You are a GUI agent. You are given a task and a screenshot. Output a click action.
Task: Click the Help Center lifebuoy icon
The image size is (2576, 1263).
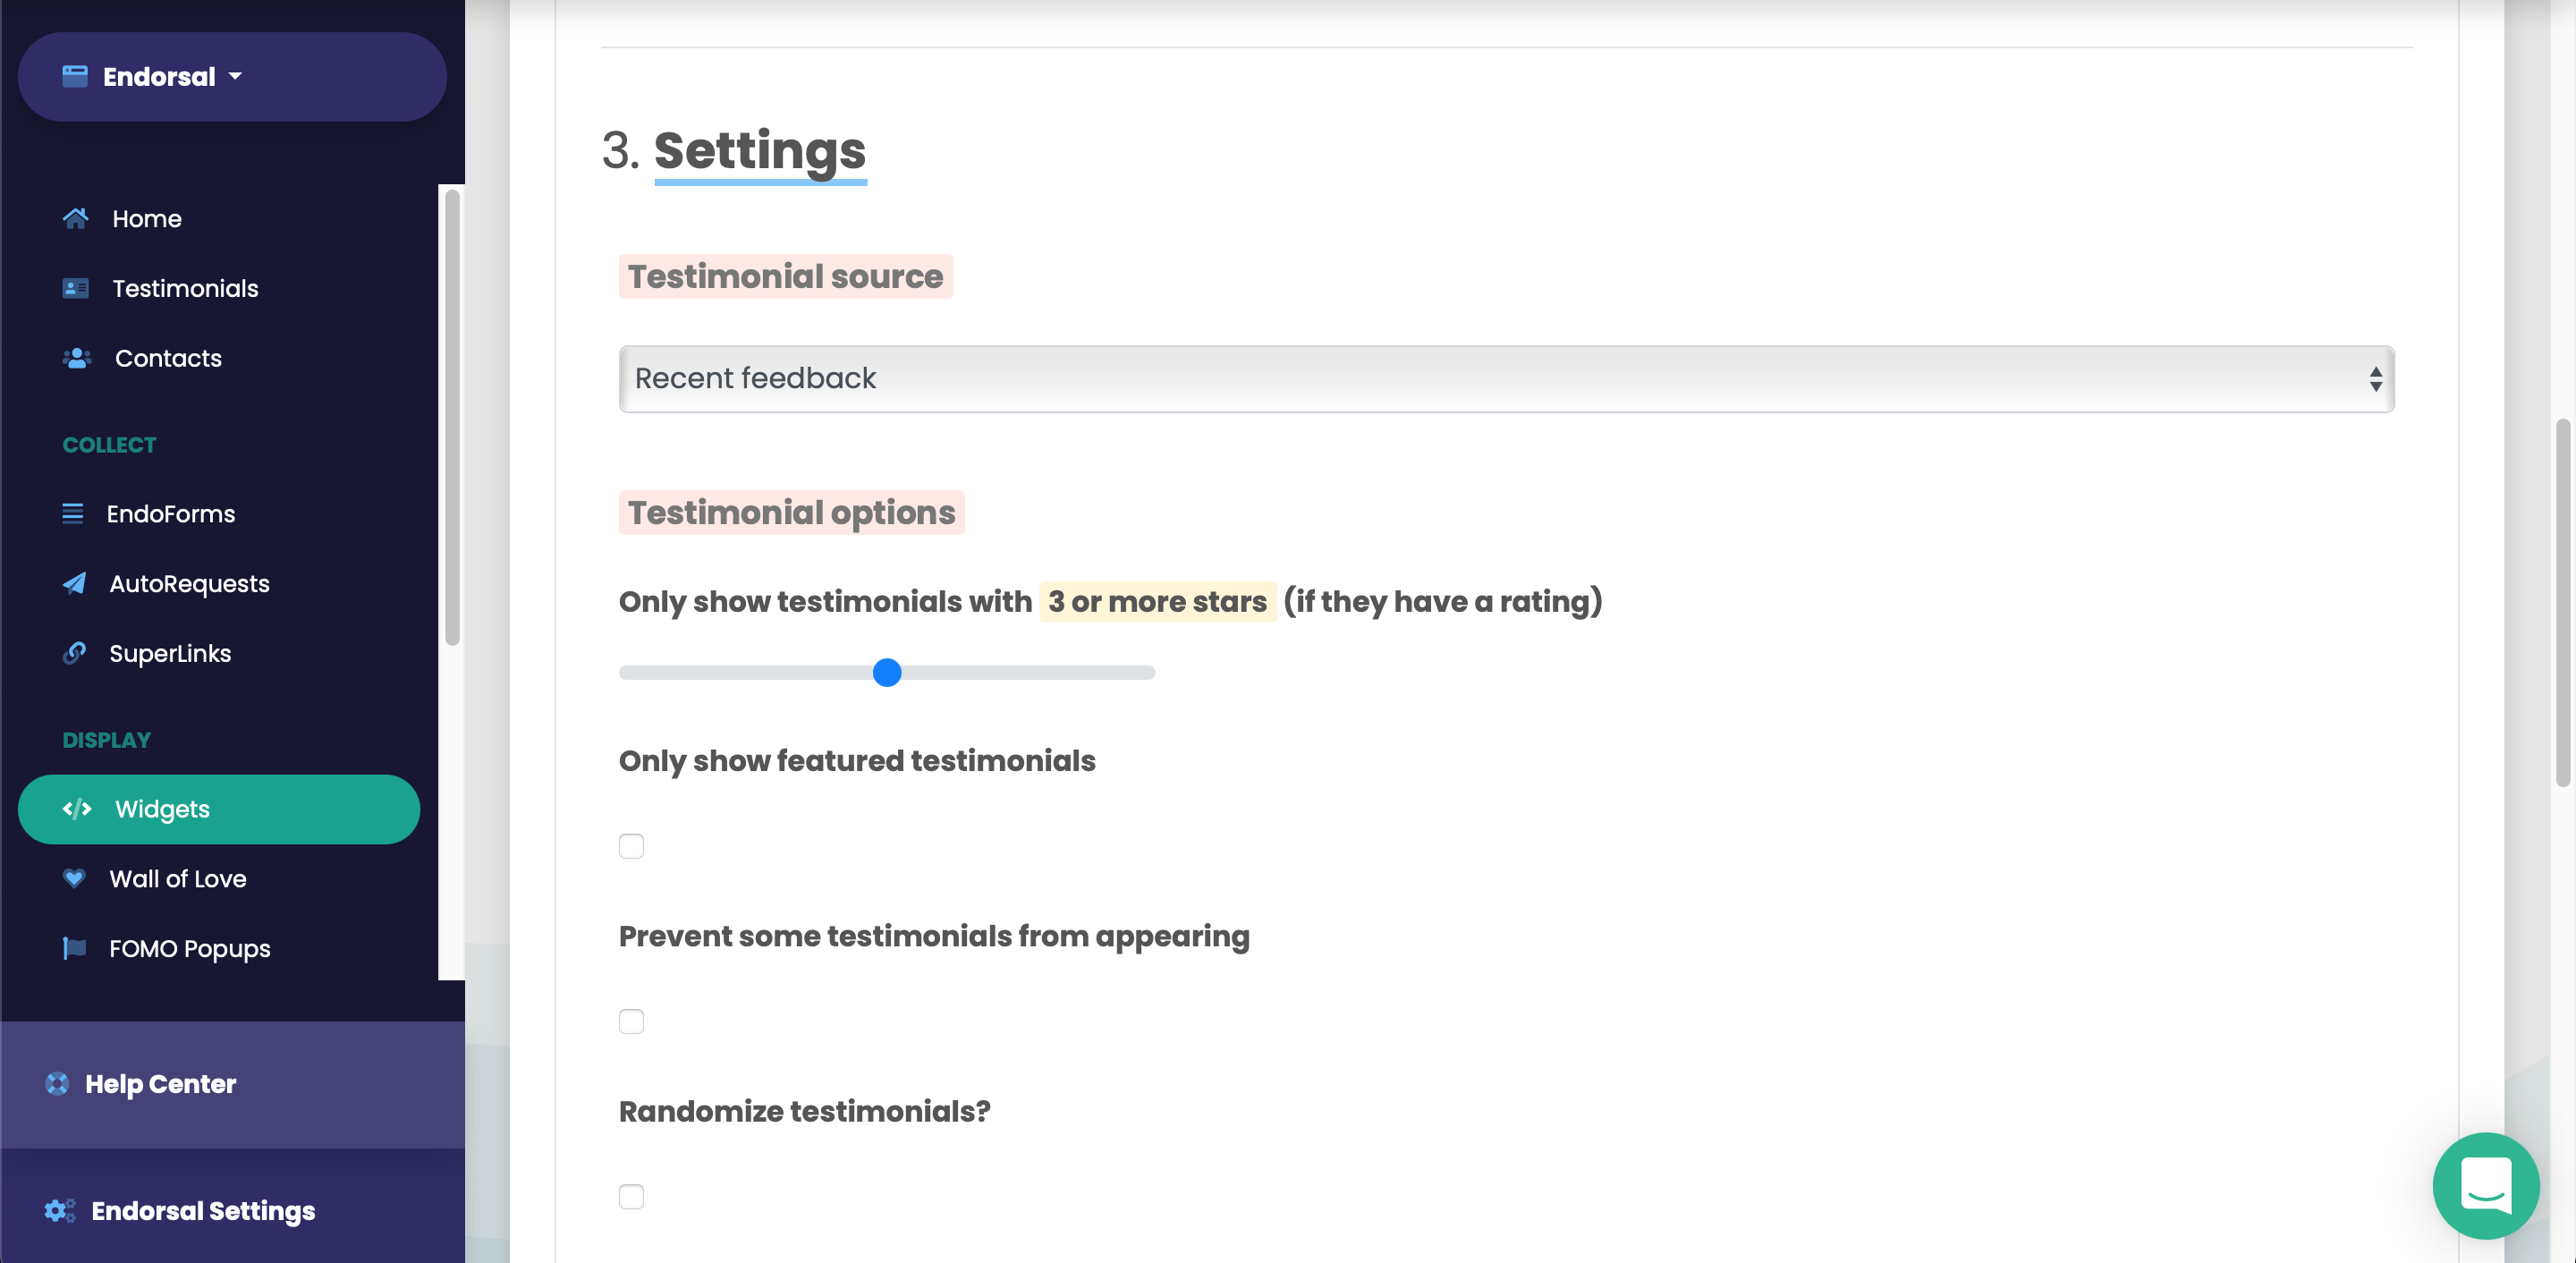tap(57, 1083)
